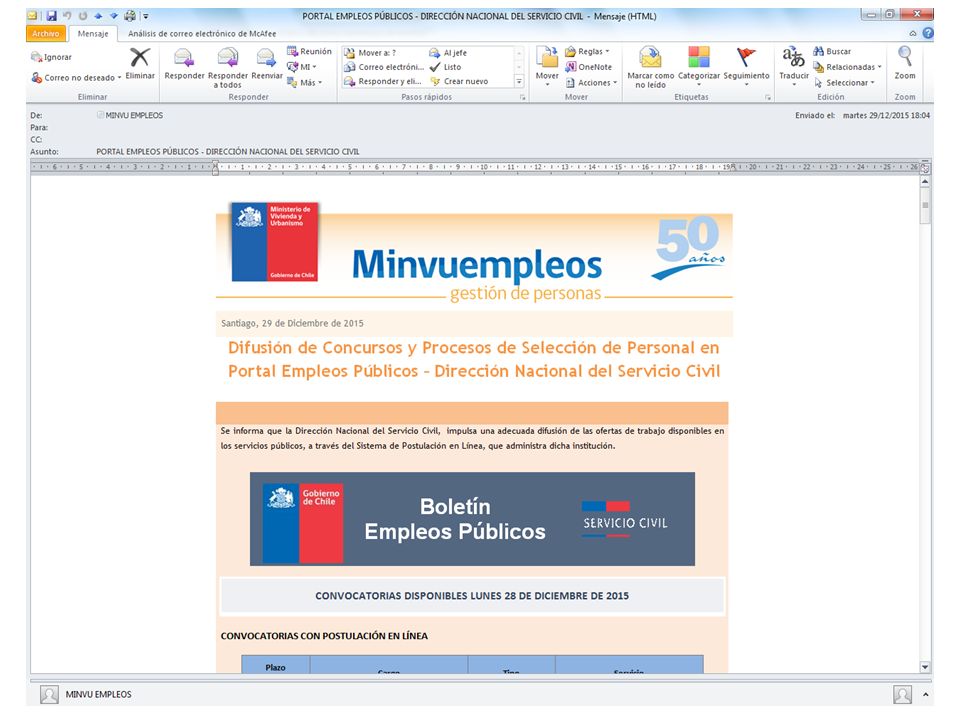Click the 'Plazo' table column header
Image resolution: width=960 pixels, height=720 pixels.
click(x=276, y=667)
